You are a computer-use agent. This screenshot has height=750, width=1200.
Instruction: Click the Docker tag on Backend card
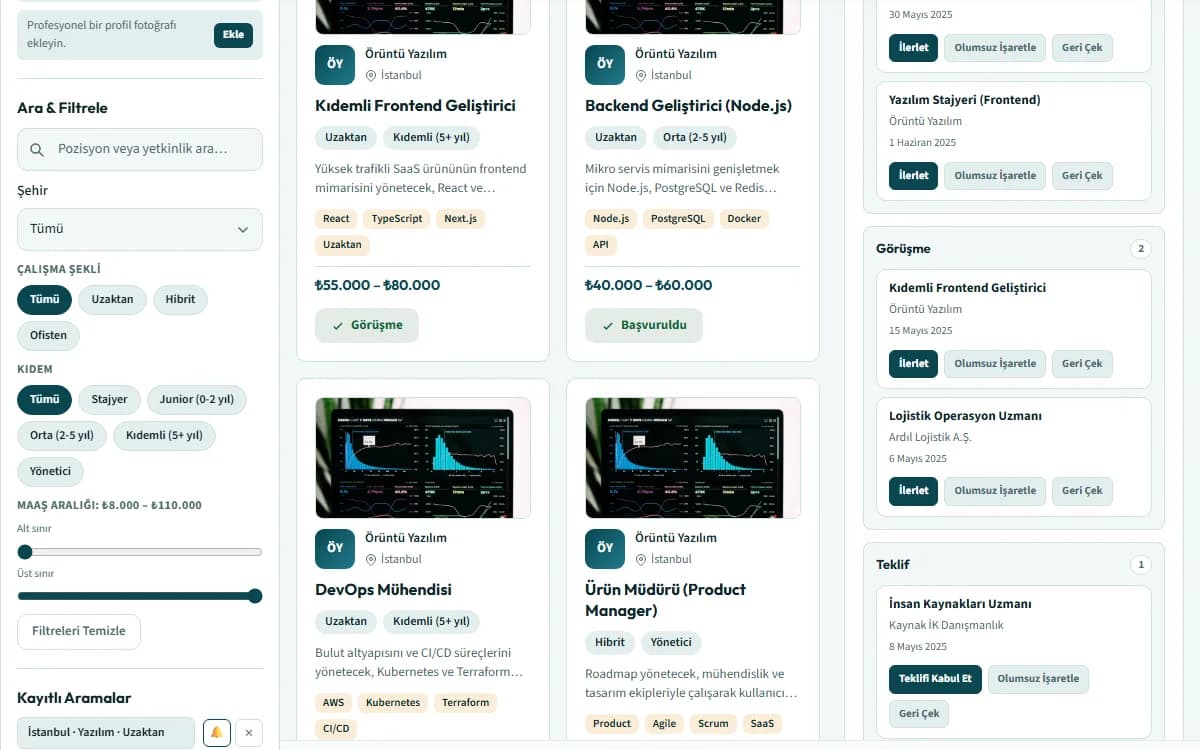coord(744,219)
